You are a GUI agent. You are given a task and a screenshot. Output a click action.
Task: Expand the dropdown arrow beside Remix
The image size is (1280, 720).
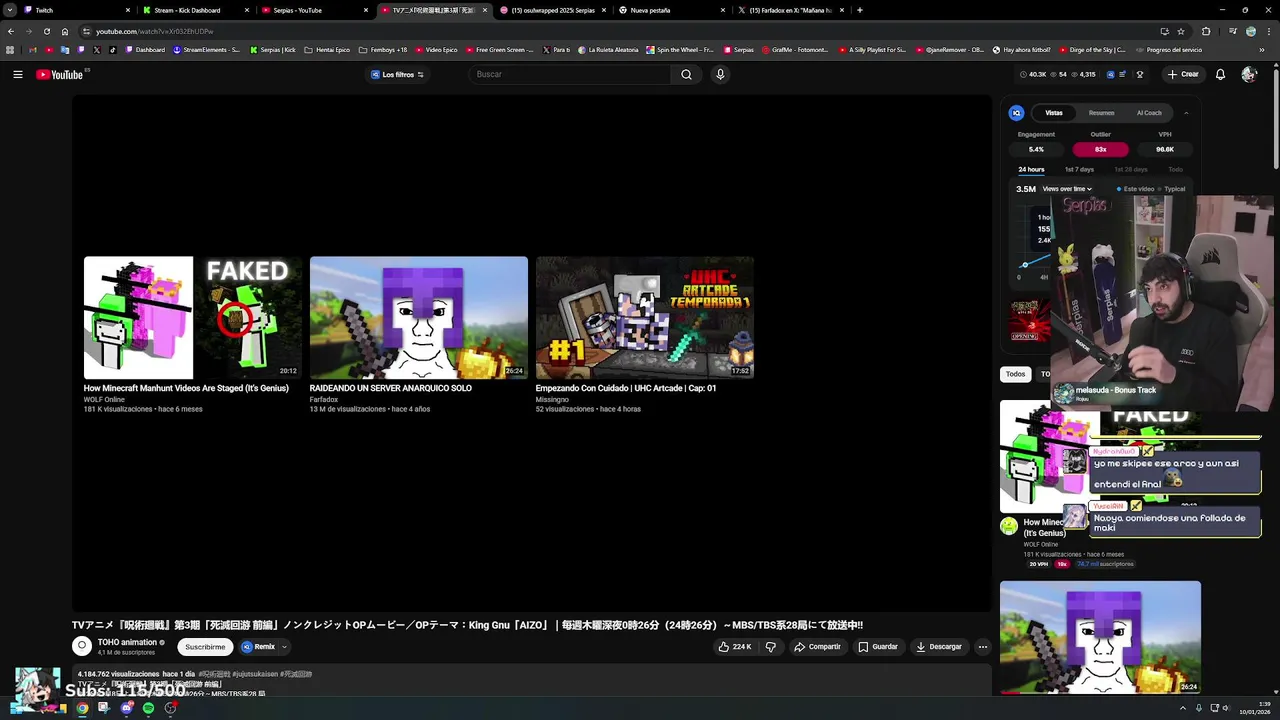pos(284,647)
